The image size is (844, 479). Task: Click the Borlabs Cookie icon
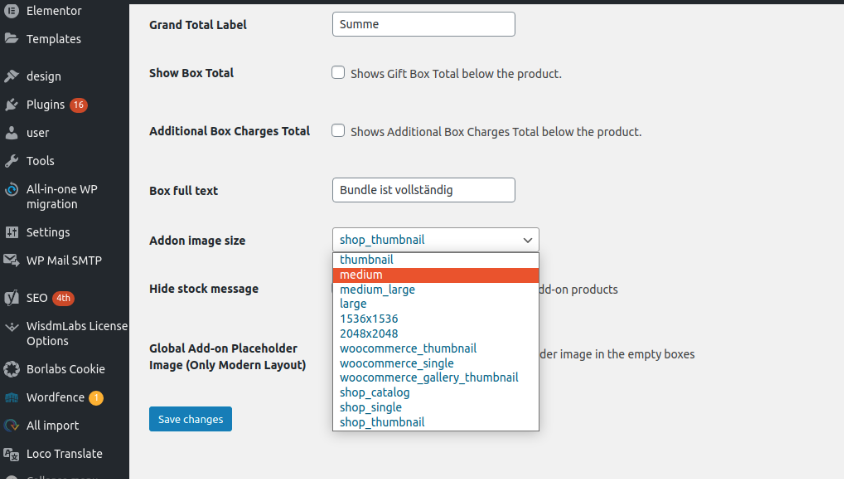(11, 369)
